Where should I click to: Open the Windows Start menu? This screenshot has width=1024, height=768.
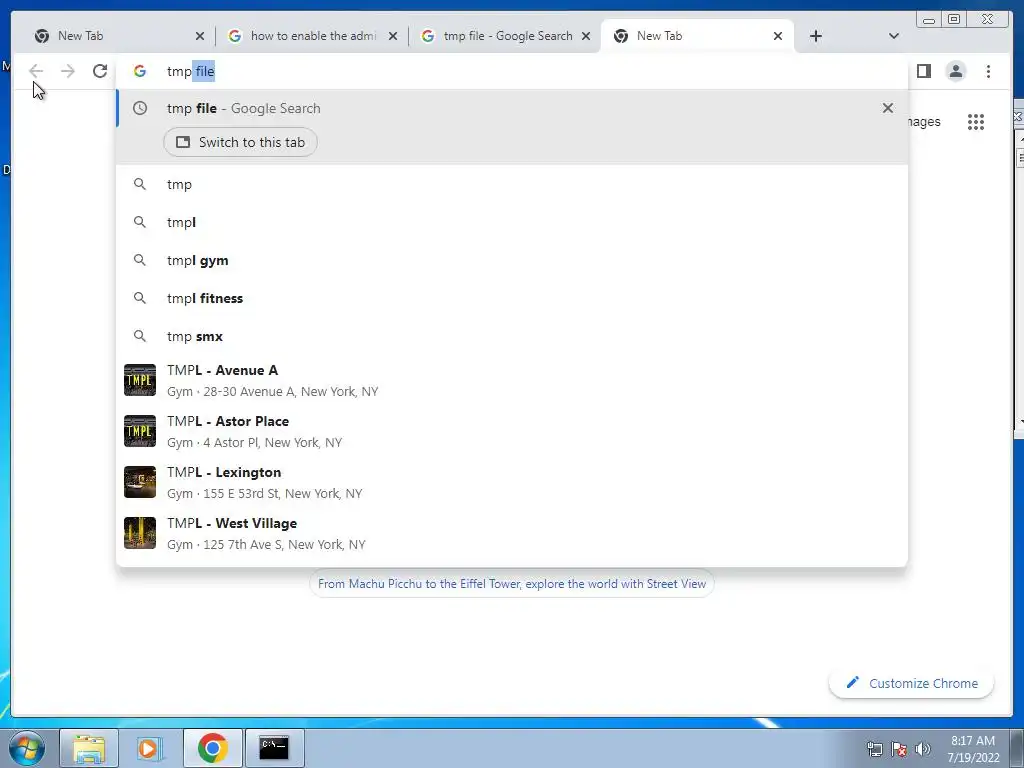27,748
